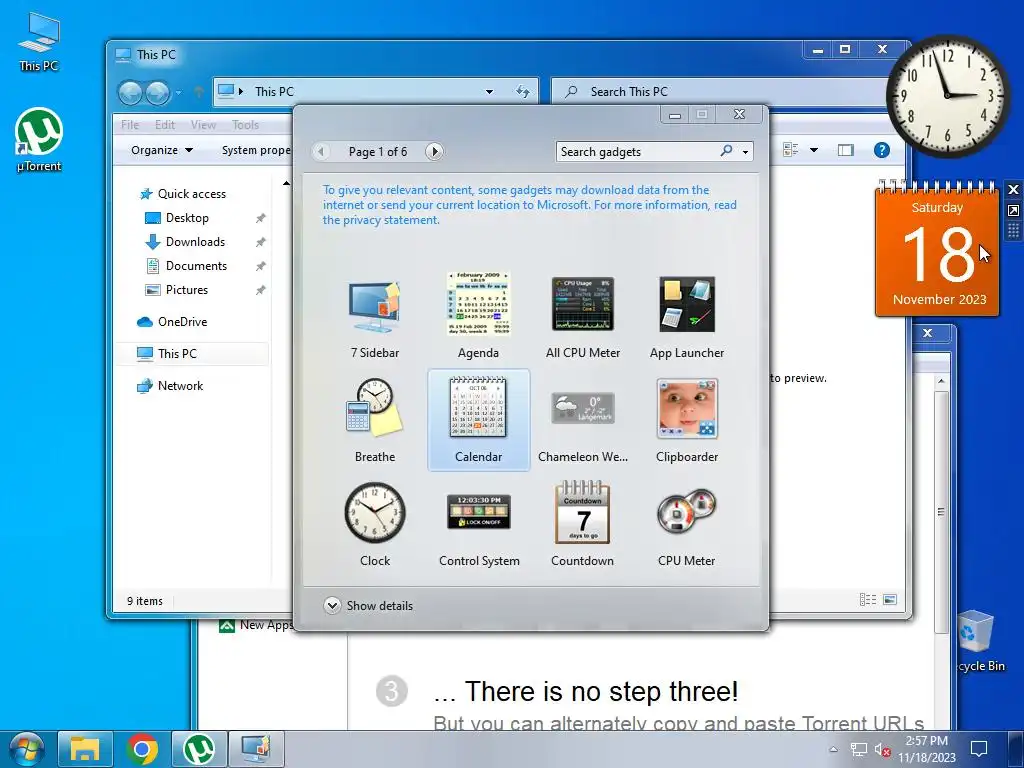Expand Show details chevron

point(332,605)
